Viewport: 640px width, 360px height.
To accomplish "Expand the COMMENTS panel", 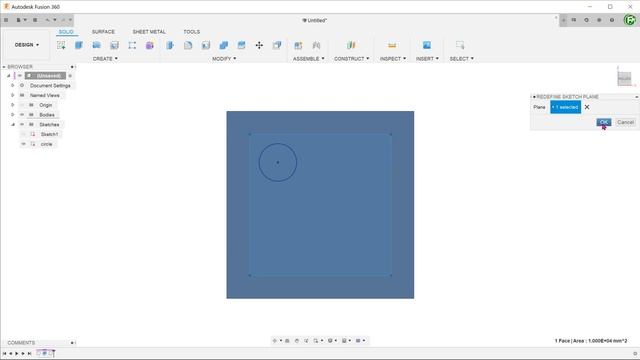I will pyautogui.click(x=72, y=343).
